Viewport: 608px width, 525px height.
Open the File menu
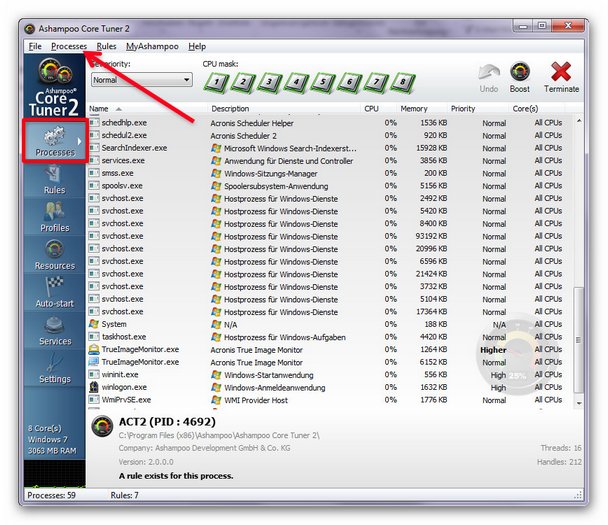pos(35,47)
